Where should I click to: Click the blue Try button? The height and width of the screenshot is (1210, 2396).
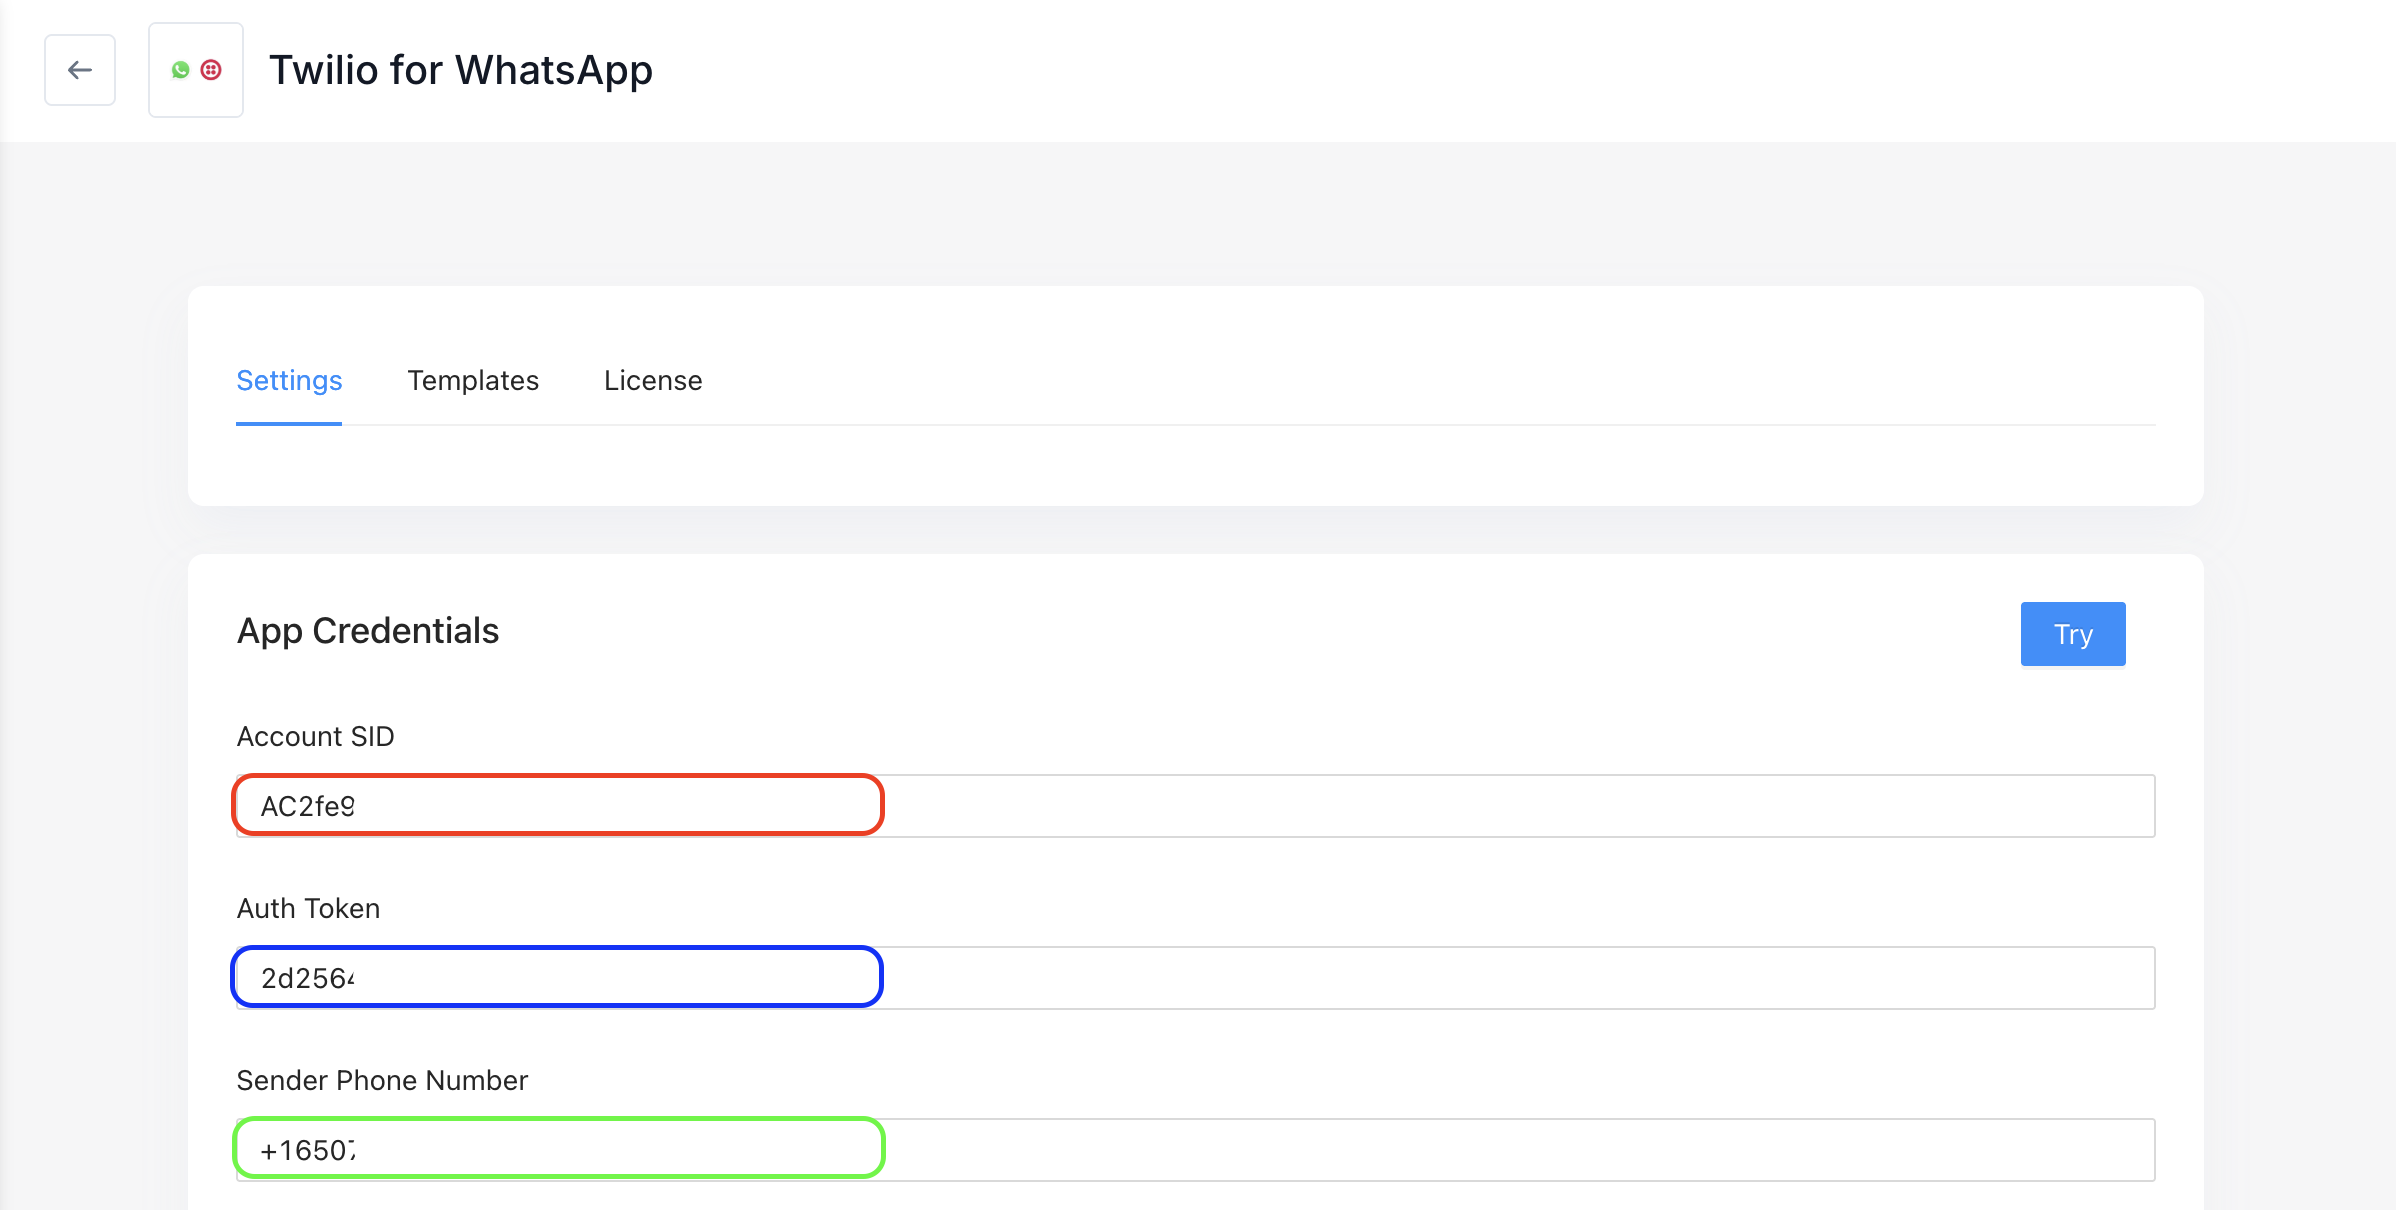coord(2073,634)
